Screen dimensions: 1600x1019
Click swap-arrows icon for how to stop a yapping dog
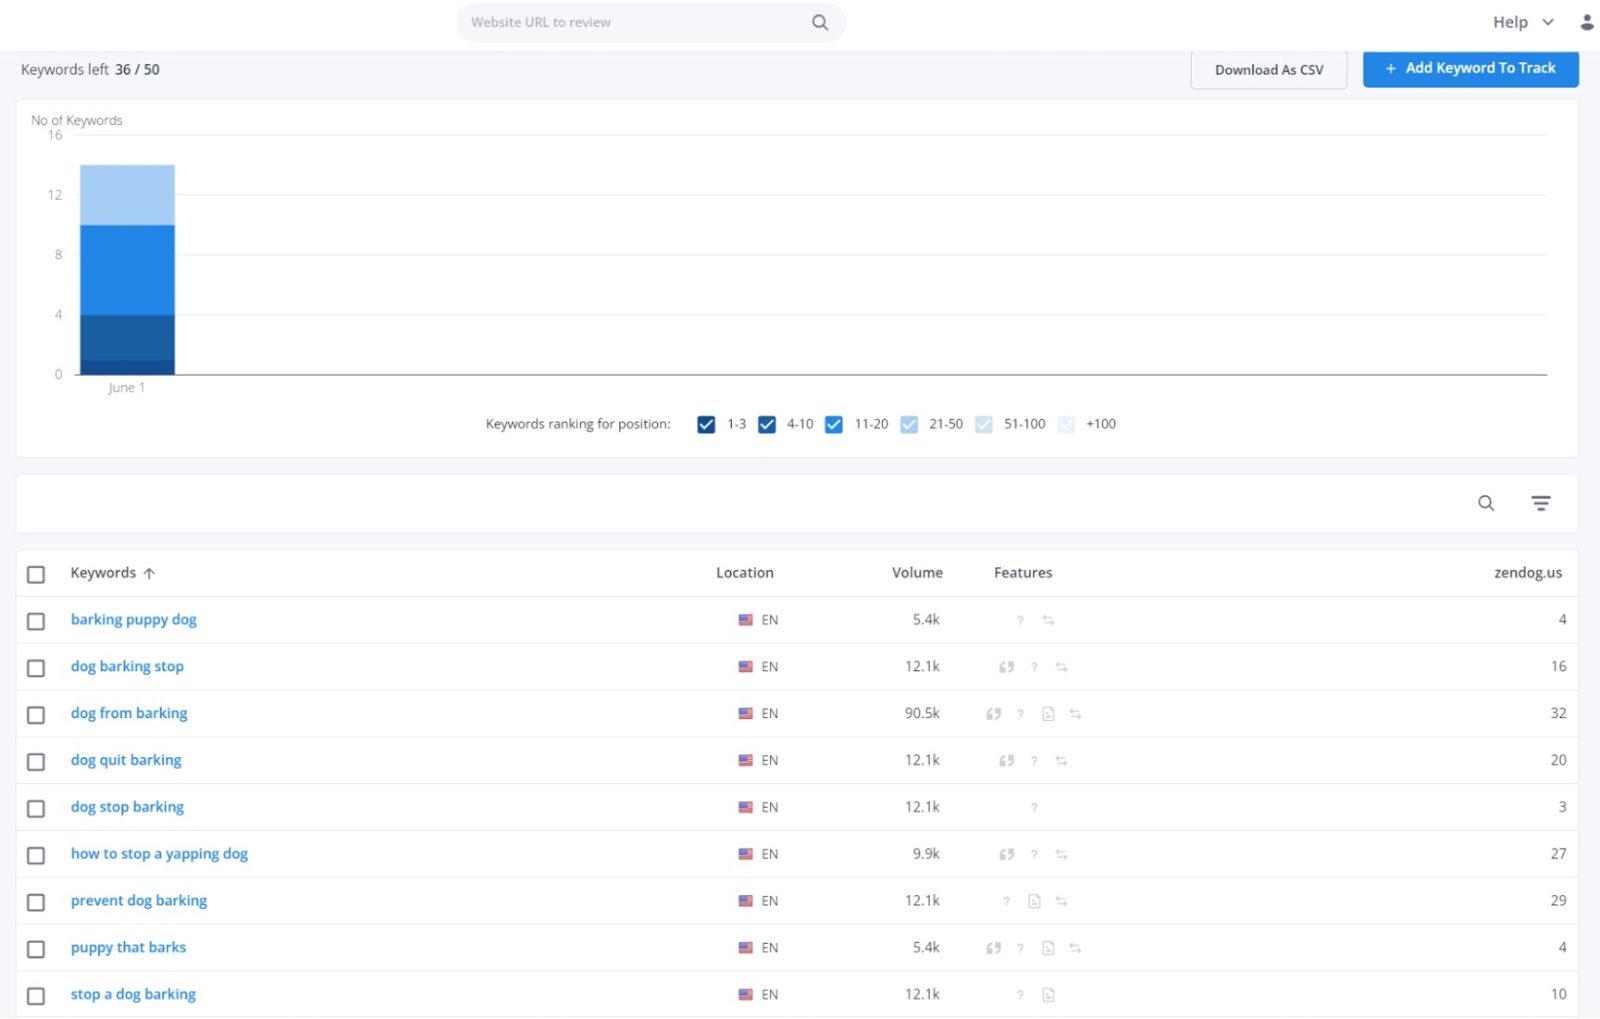pyautogui.click(x=1061, y=855)
